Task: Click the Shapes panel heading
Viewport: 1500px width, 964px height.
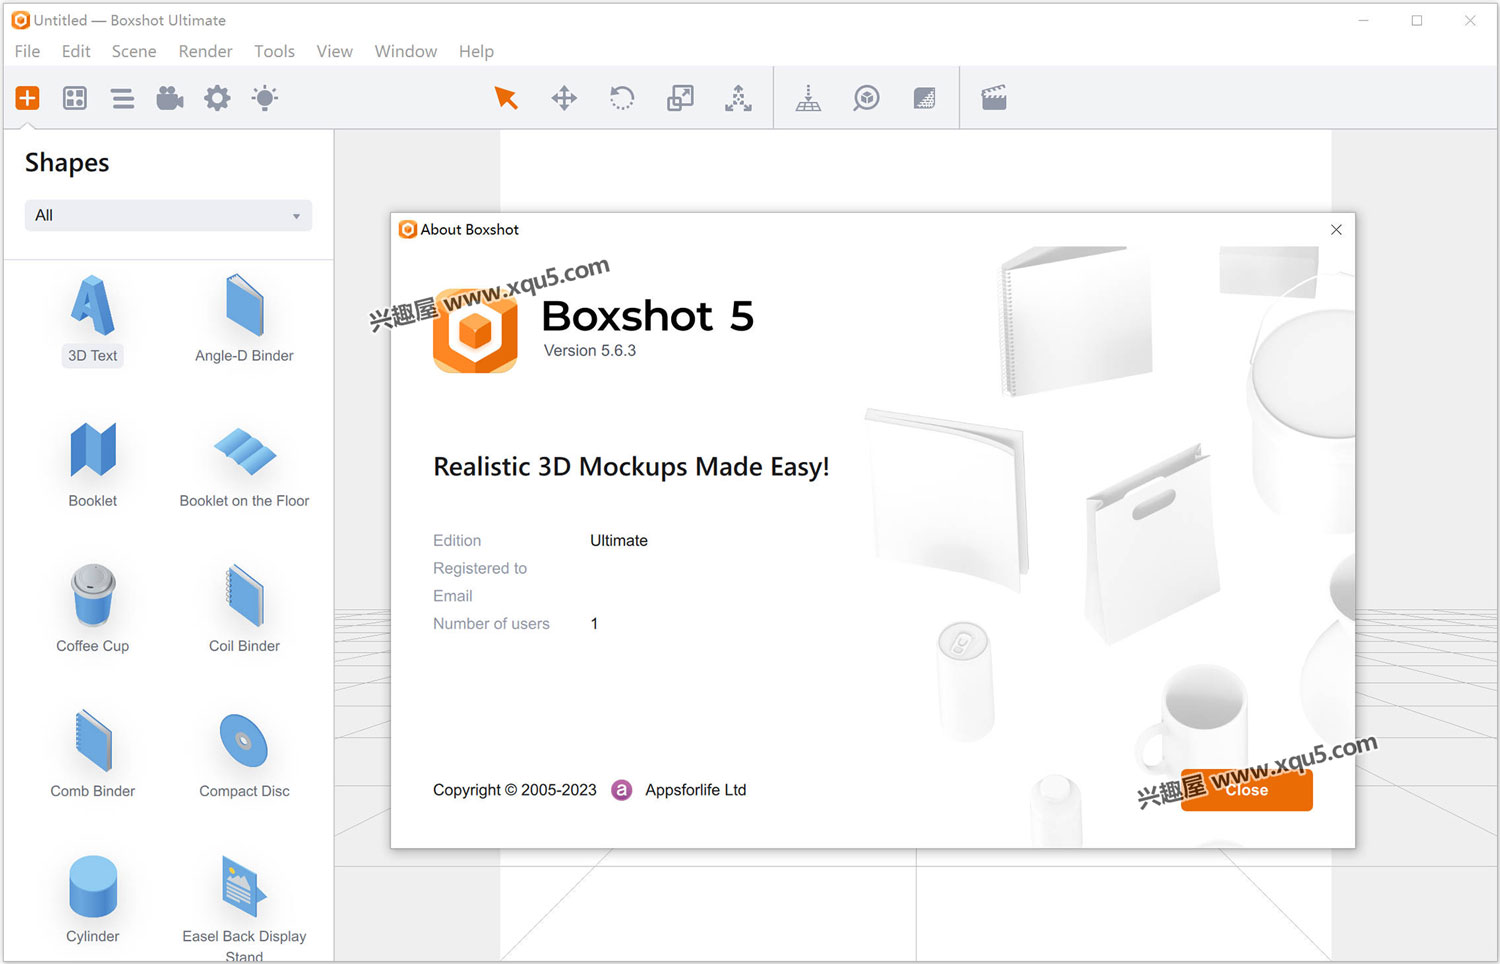Action: click(67, 163)
